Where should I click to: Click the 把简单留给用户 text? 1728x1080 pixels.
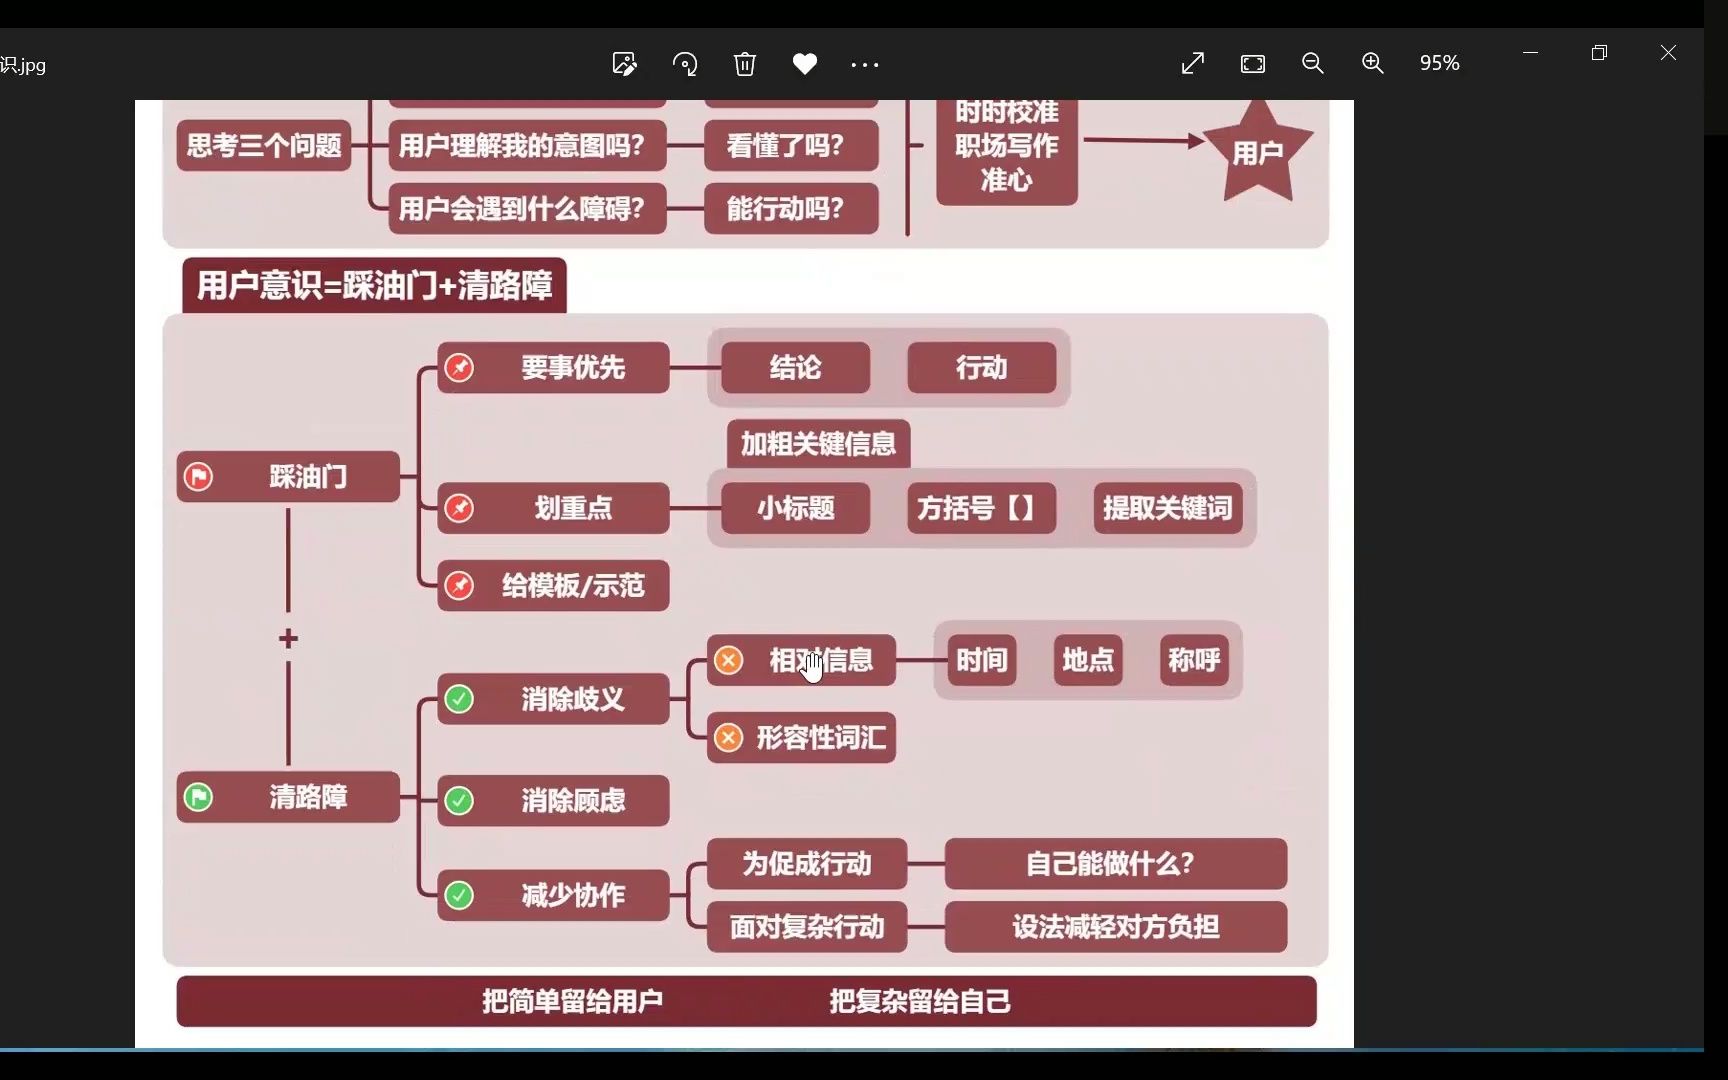[x=572, y=1001]
